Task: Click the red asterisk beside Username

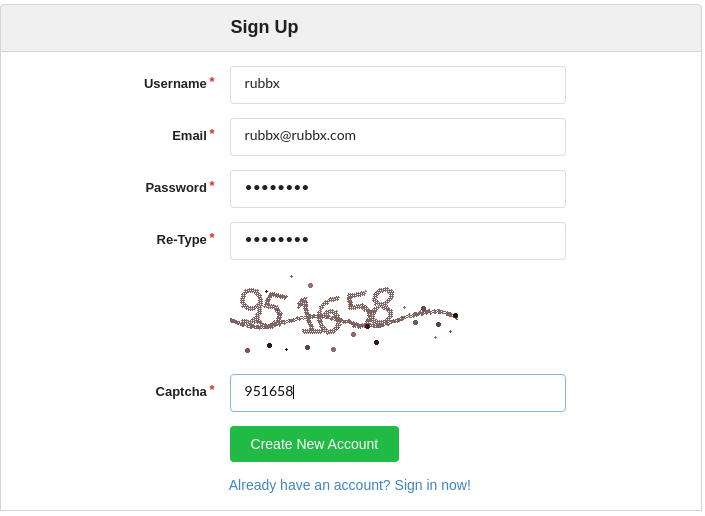Action: tap(212, 81)
